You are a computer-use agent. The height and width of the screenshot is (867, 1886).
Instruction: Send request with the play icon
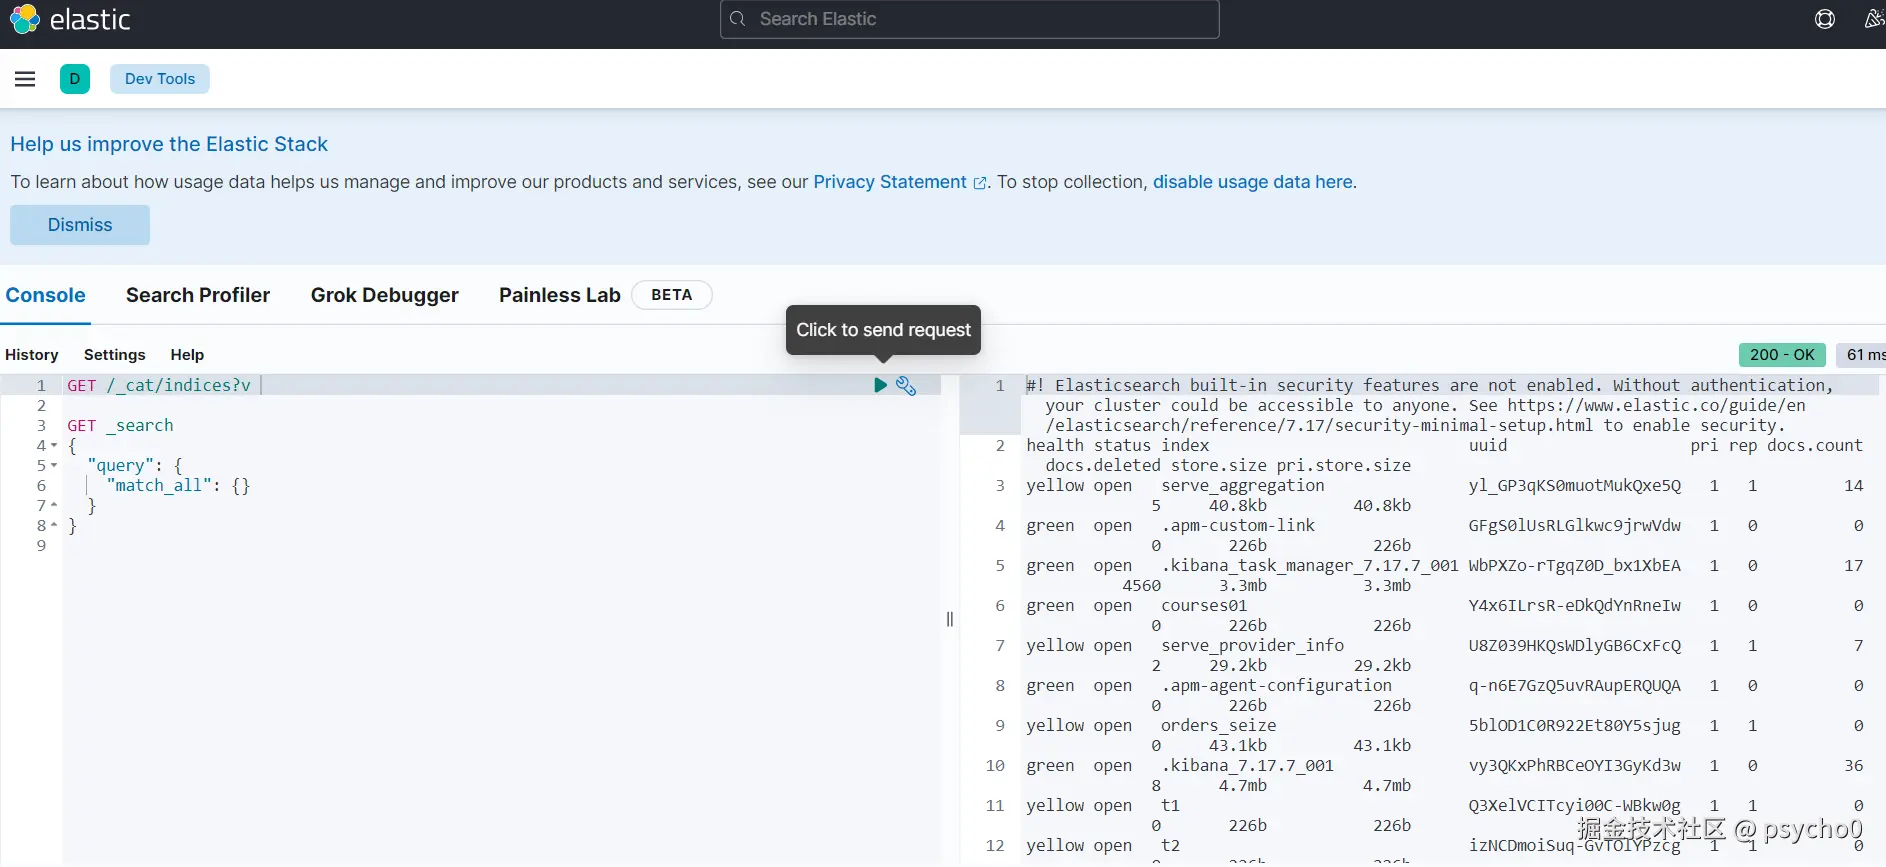click(880, 385)
